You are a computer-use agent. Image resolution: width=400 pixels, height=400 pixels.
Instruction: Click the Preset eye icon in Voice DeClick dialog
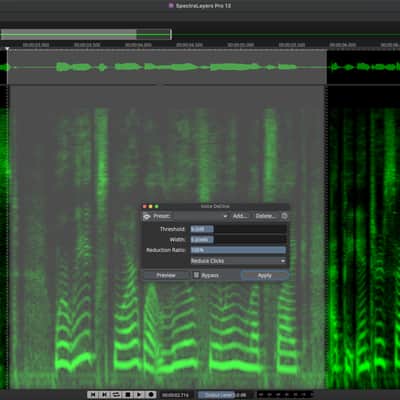(147, 217)
